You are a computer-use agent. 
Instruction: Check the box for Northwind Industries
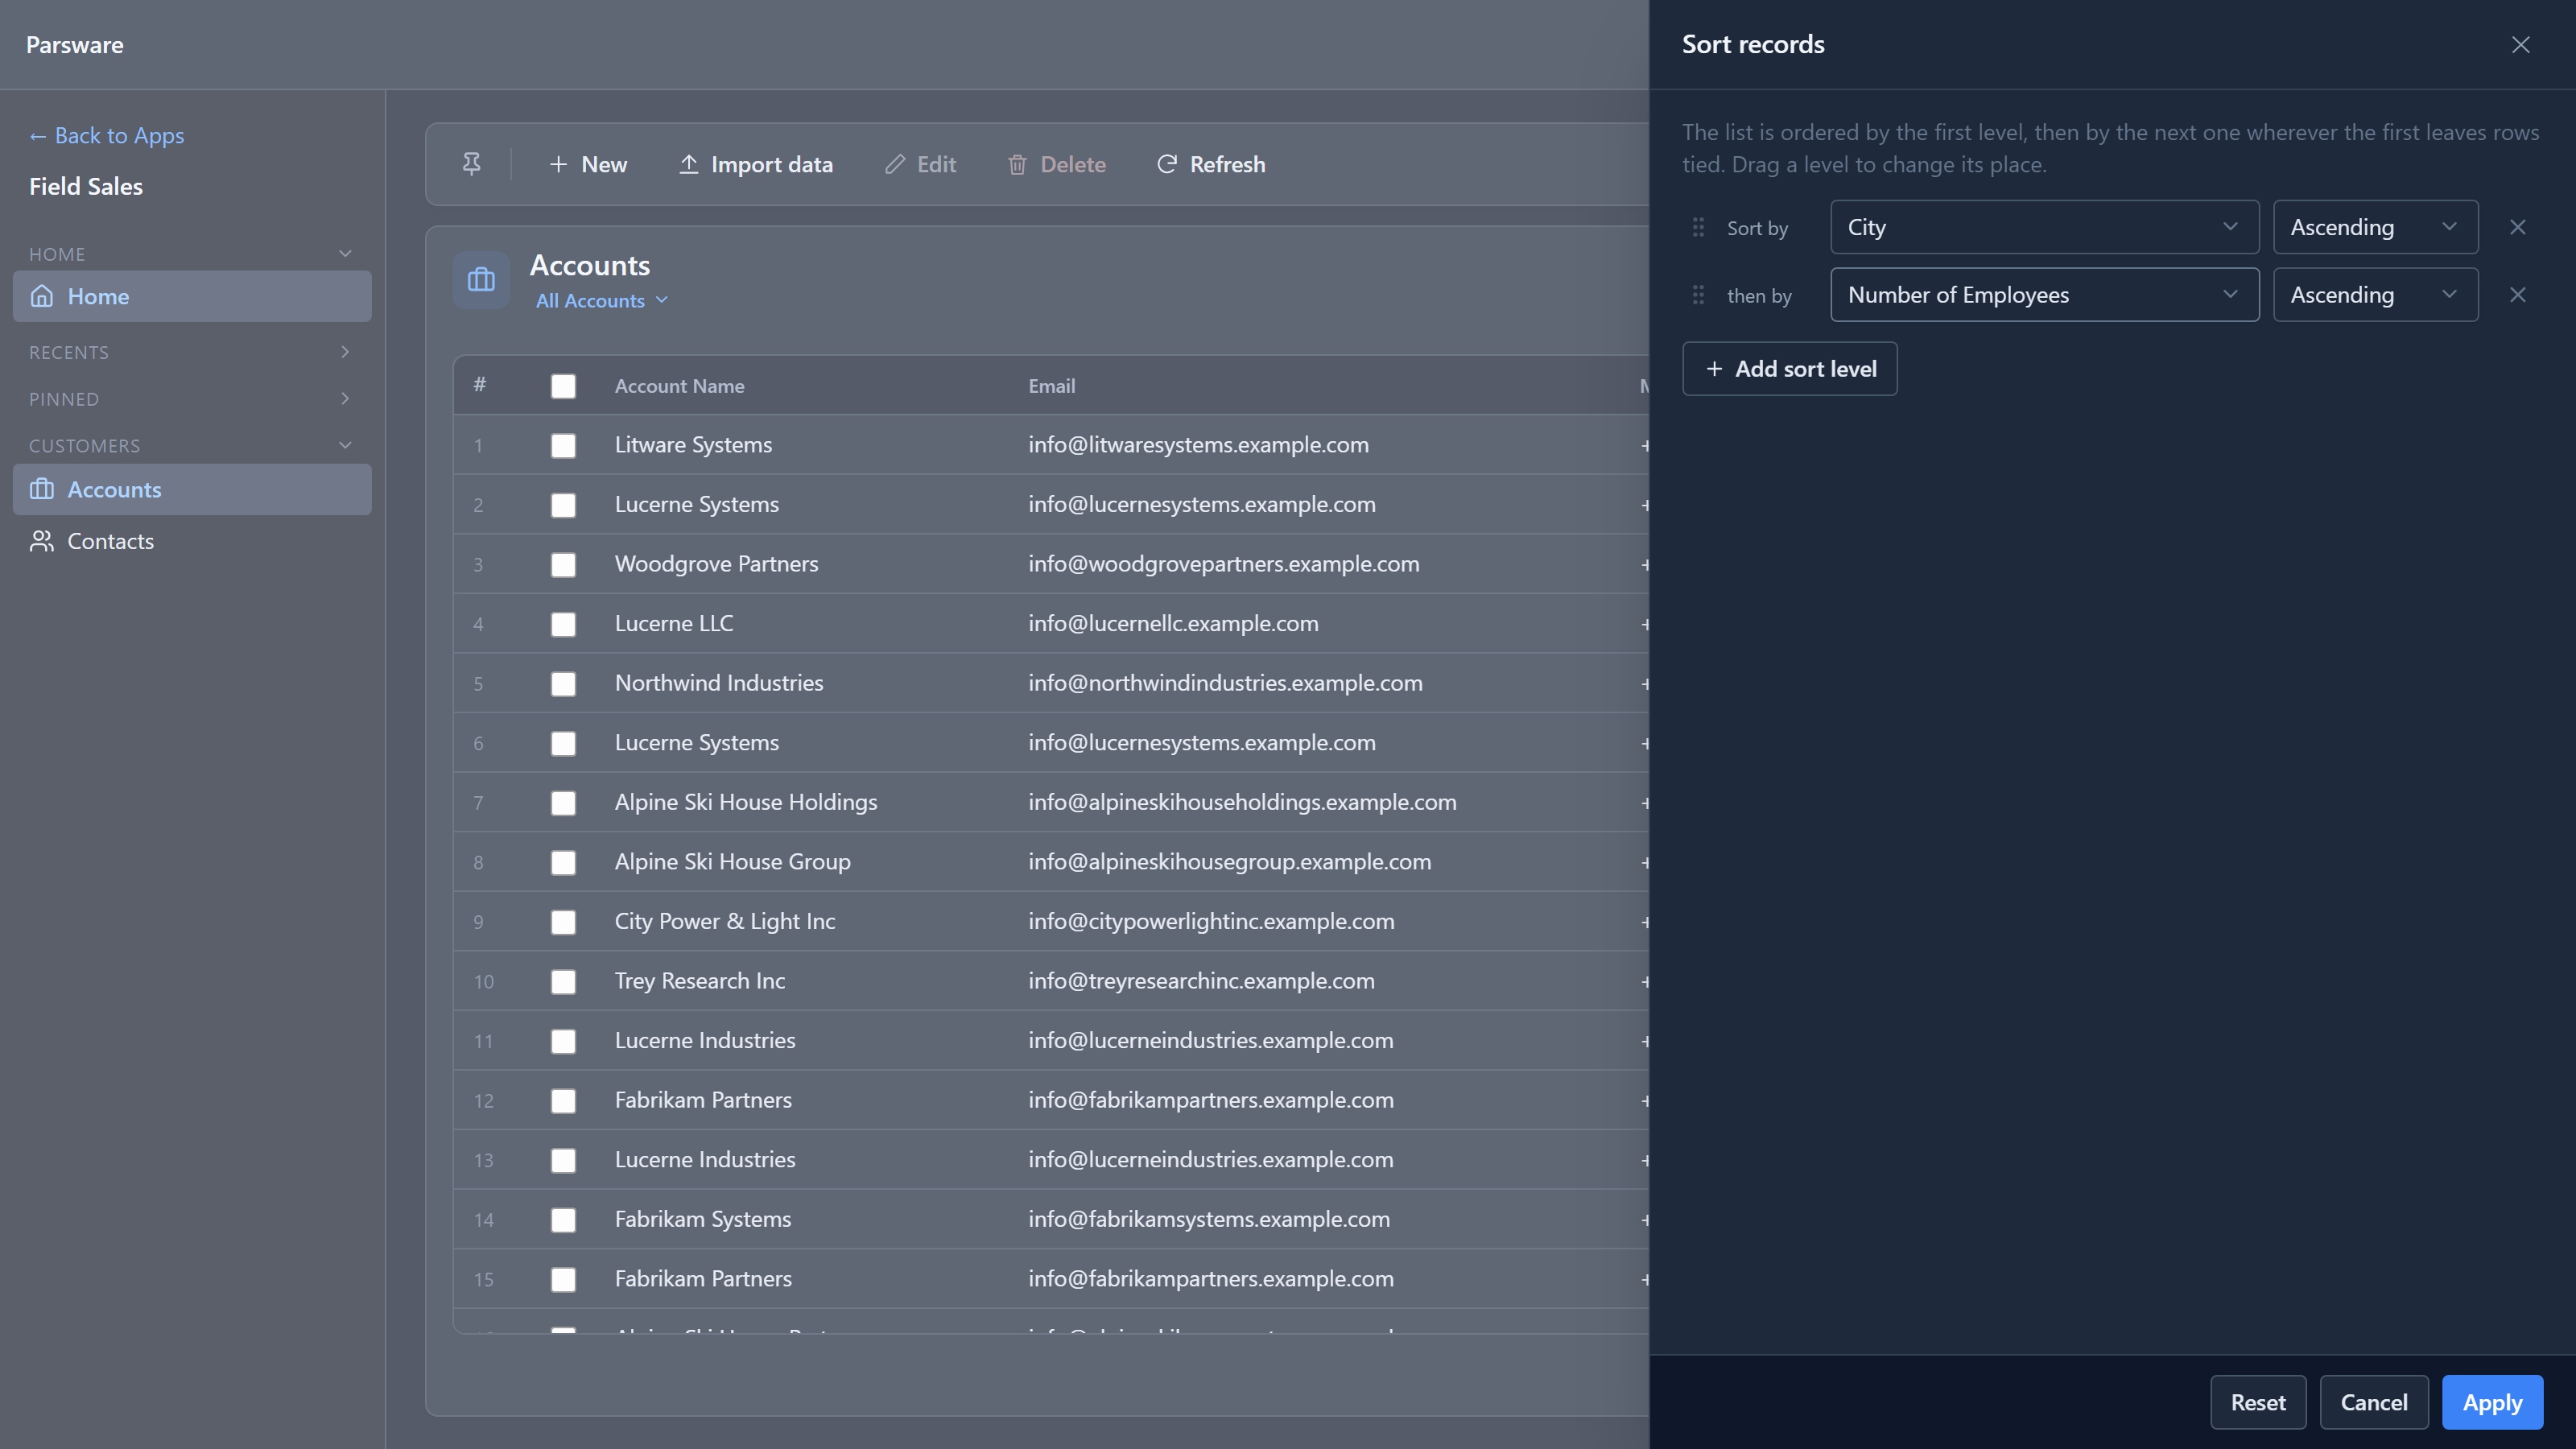click(x=563, y=683)
